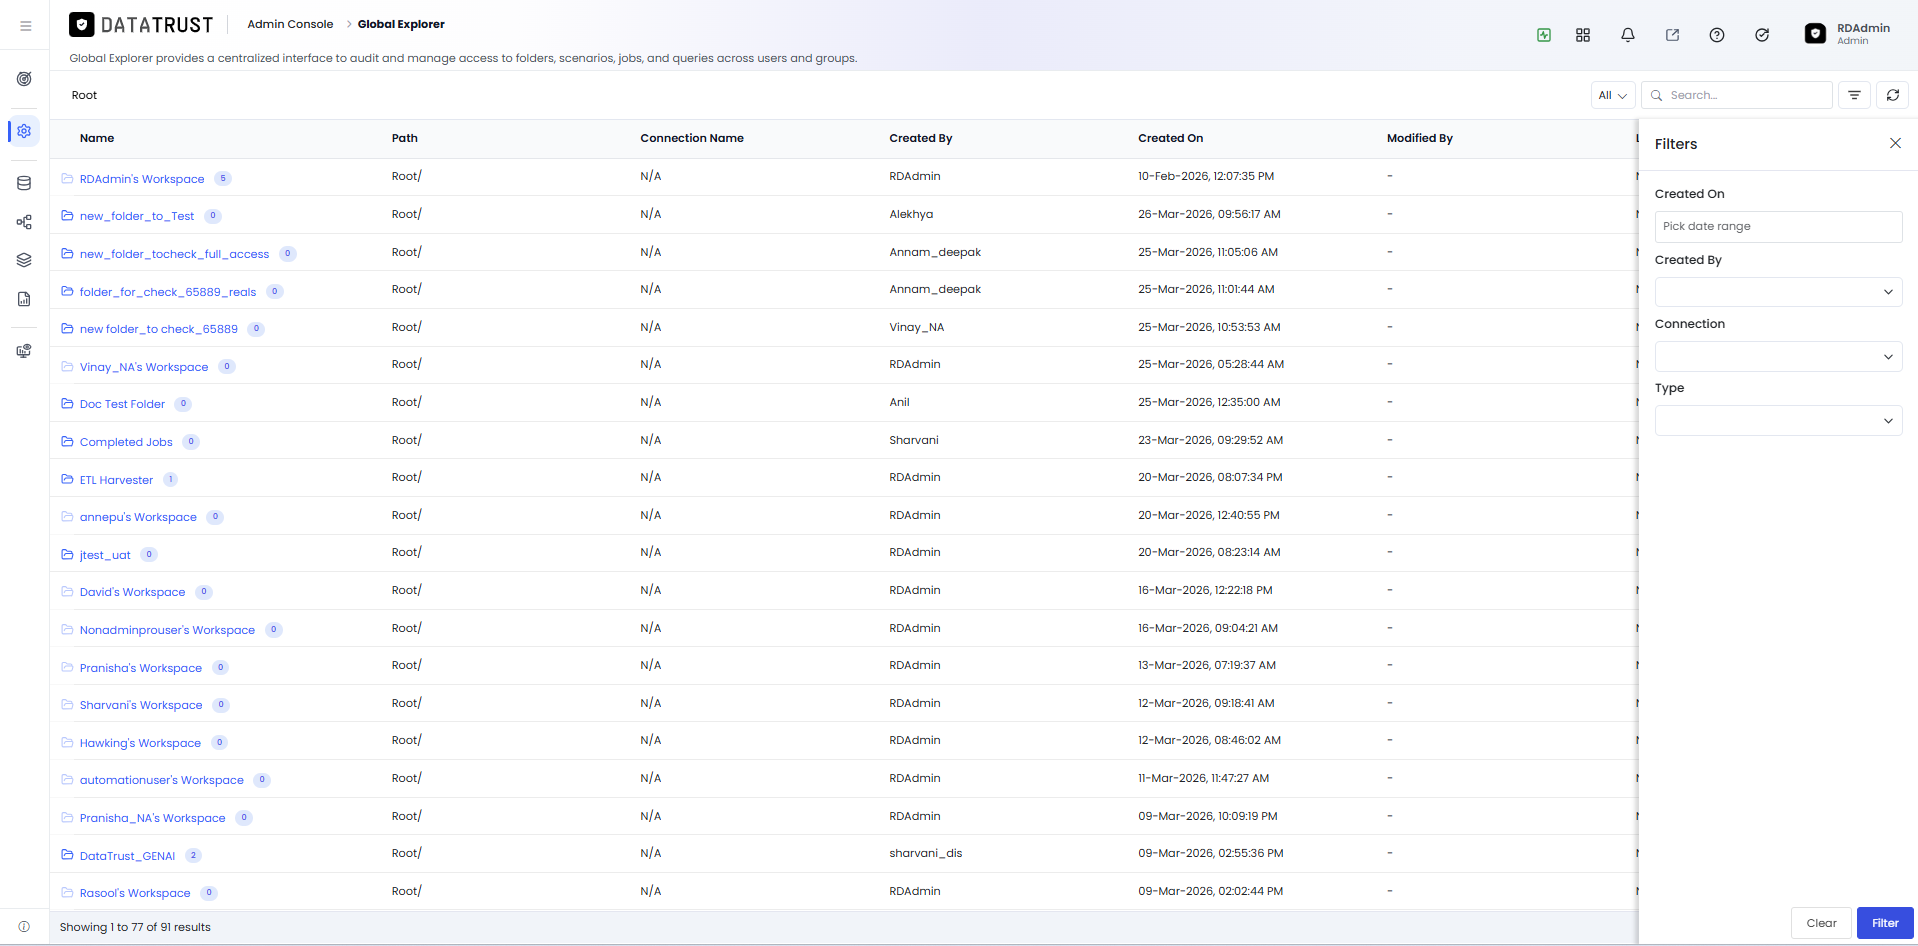Click Connection Name column header
This screenshot has width=1918, height=946.
[692, 138]
